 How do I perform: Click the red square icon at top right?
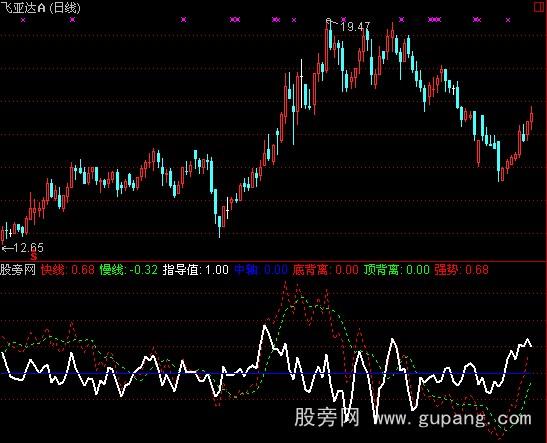point(540,7)
